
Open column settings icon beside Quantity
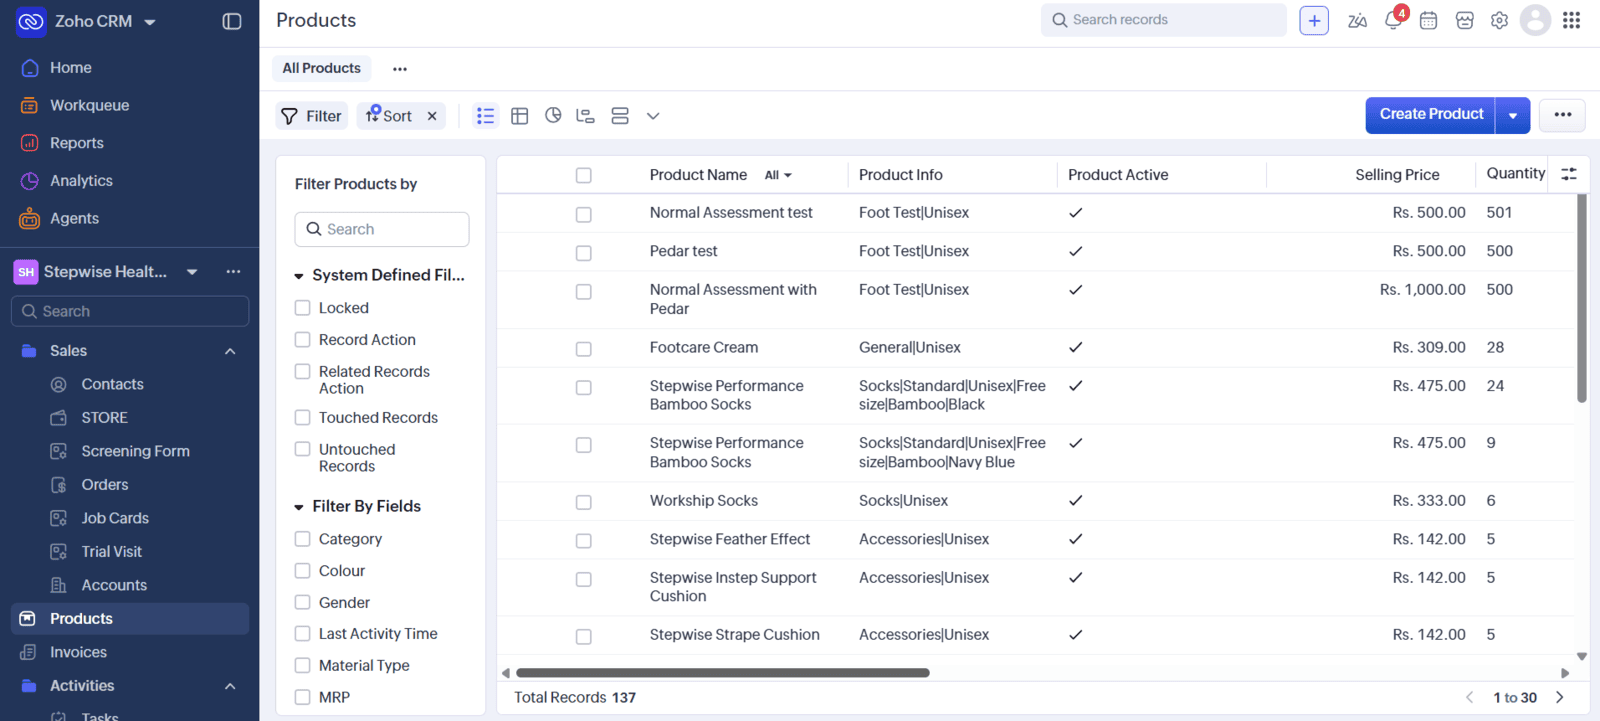[x=1569, y=174]
